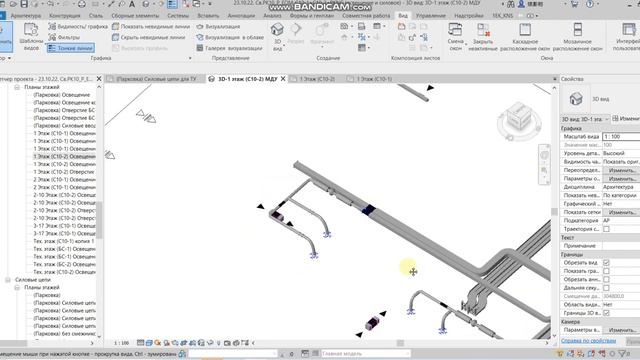
Task: Select 'Тех. этаж (С10-1) копия 1' in browser
Action: point(64,241)
